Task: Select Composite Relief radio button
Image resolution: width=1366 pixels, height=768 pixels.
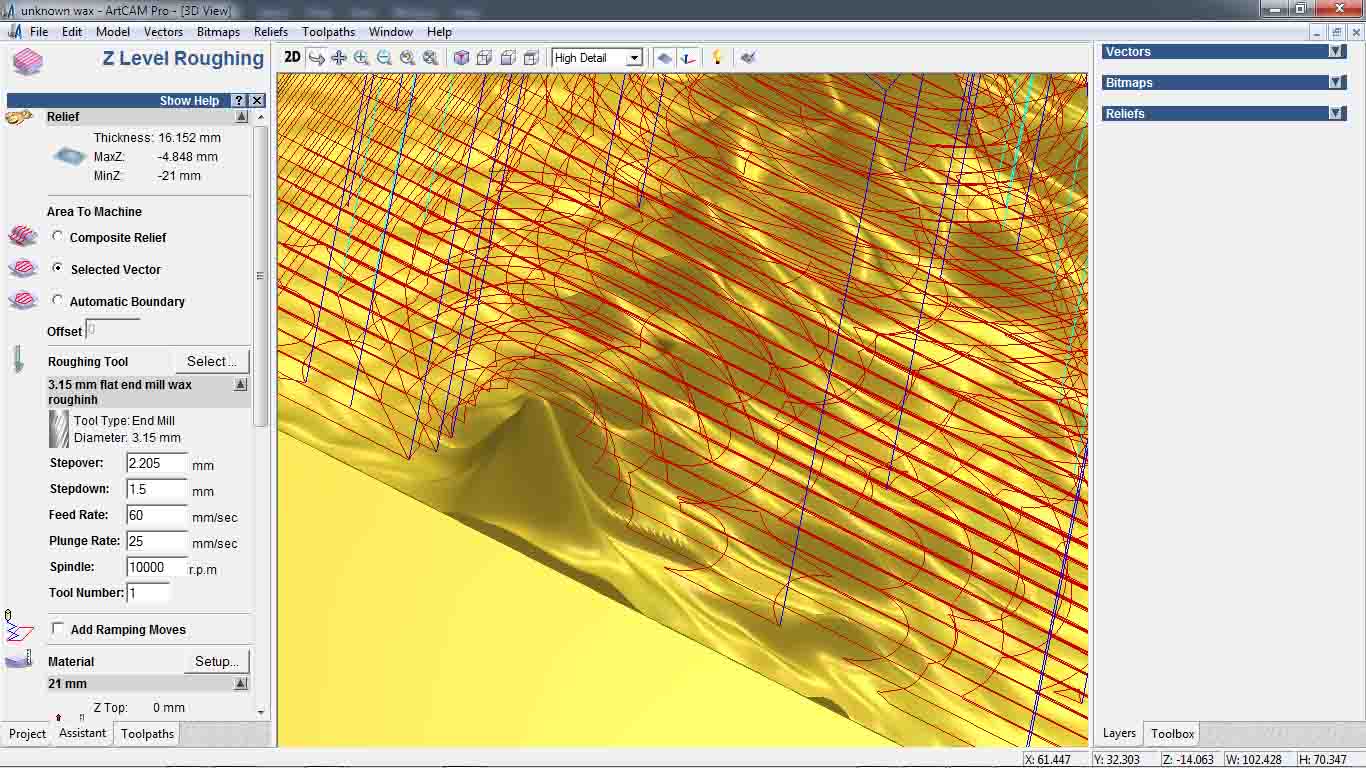Action: click(58, 237)
